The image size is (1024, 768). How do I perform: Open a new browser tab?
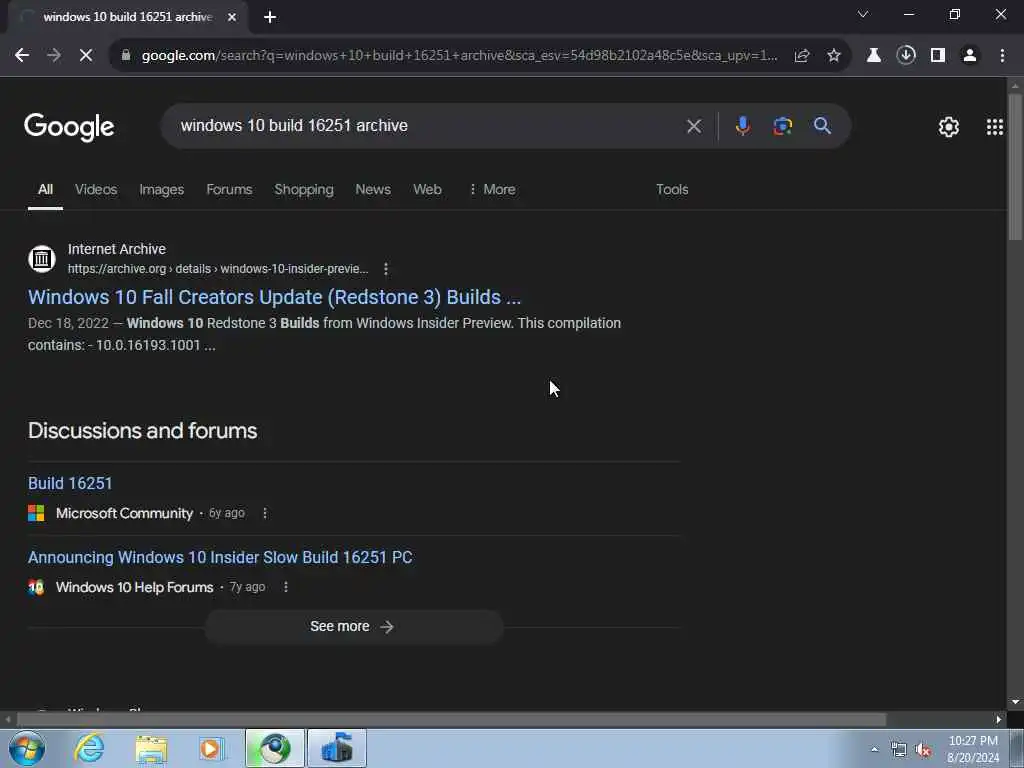tap(270, 17)
